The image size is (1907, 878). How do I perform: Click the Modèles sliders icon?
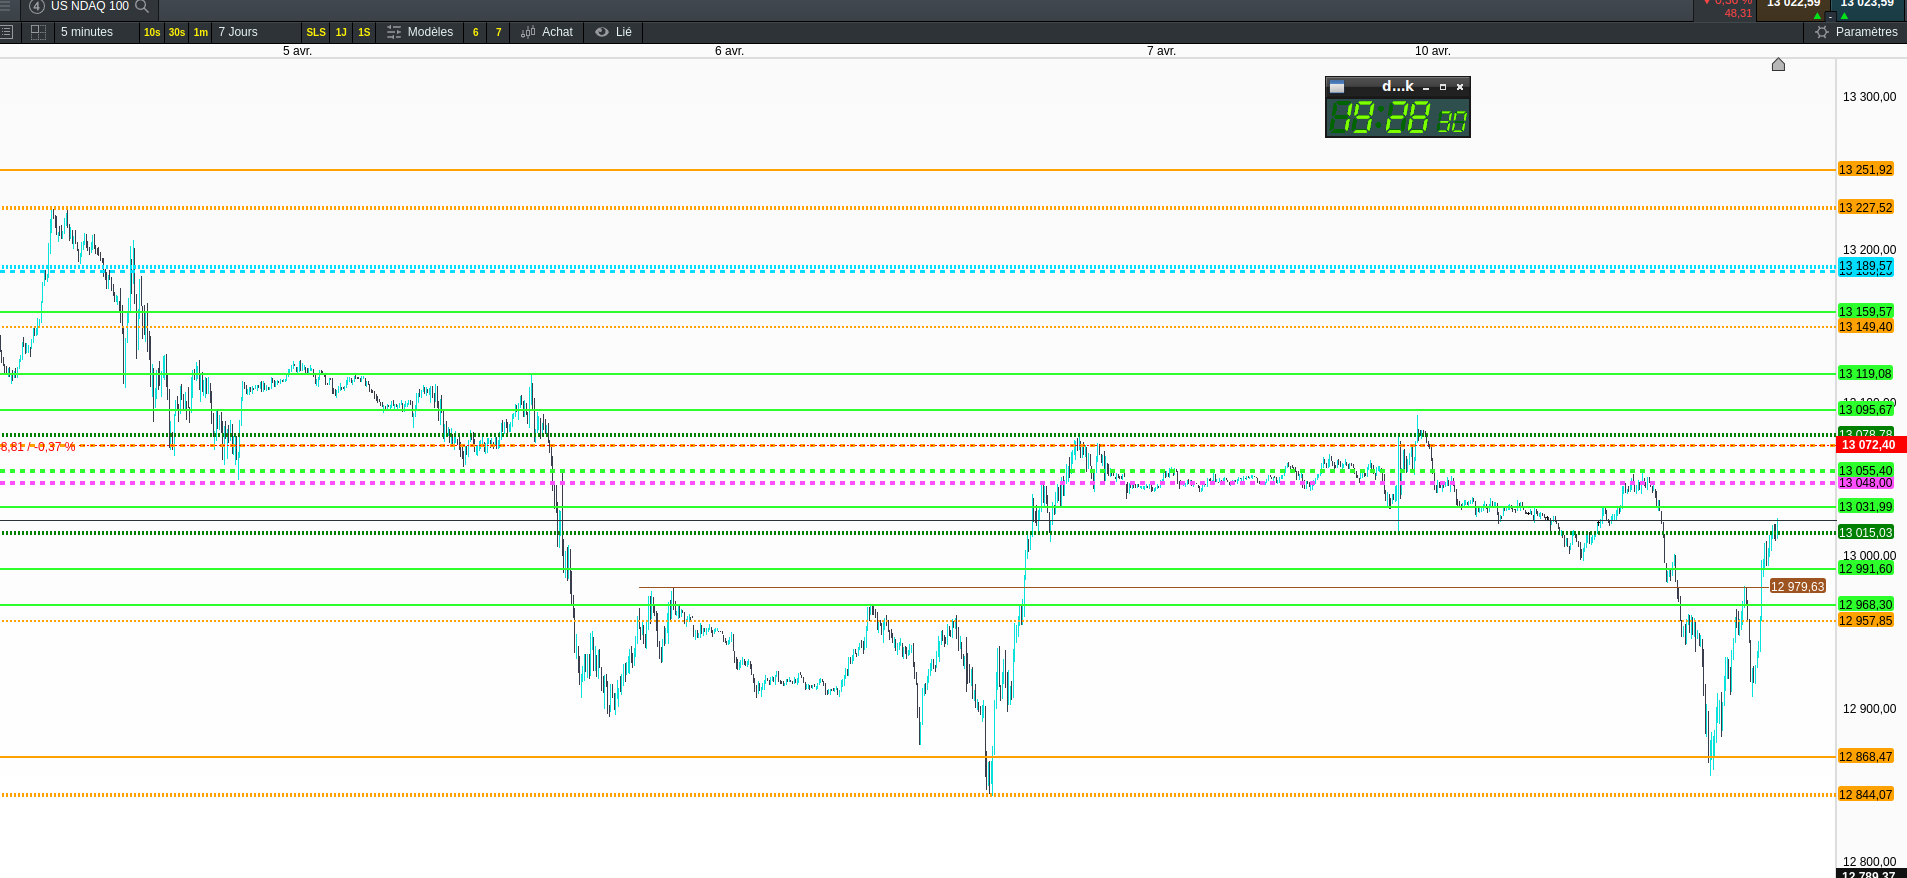[394, 32]
